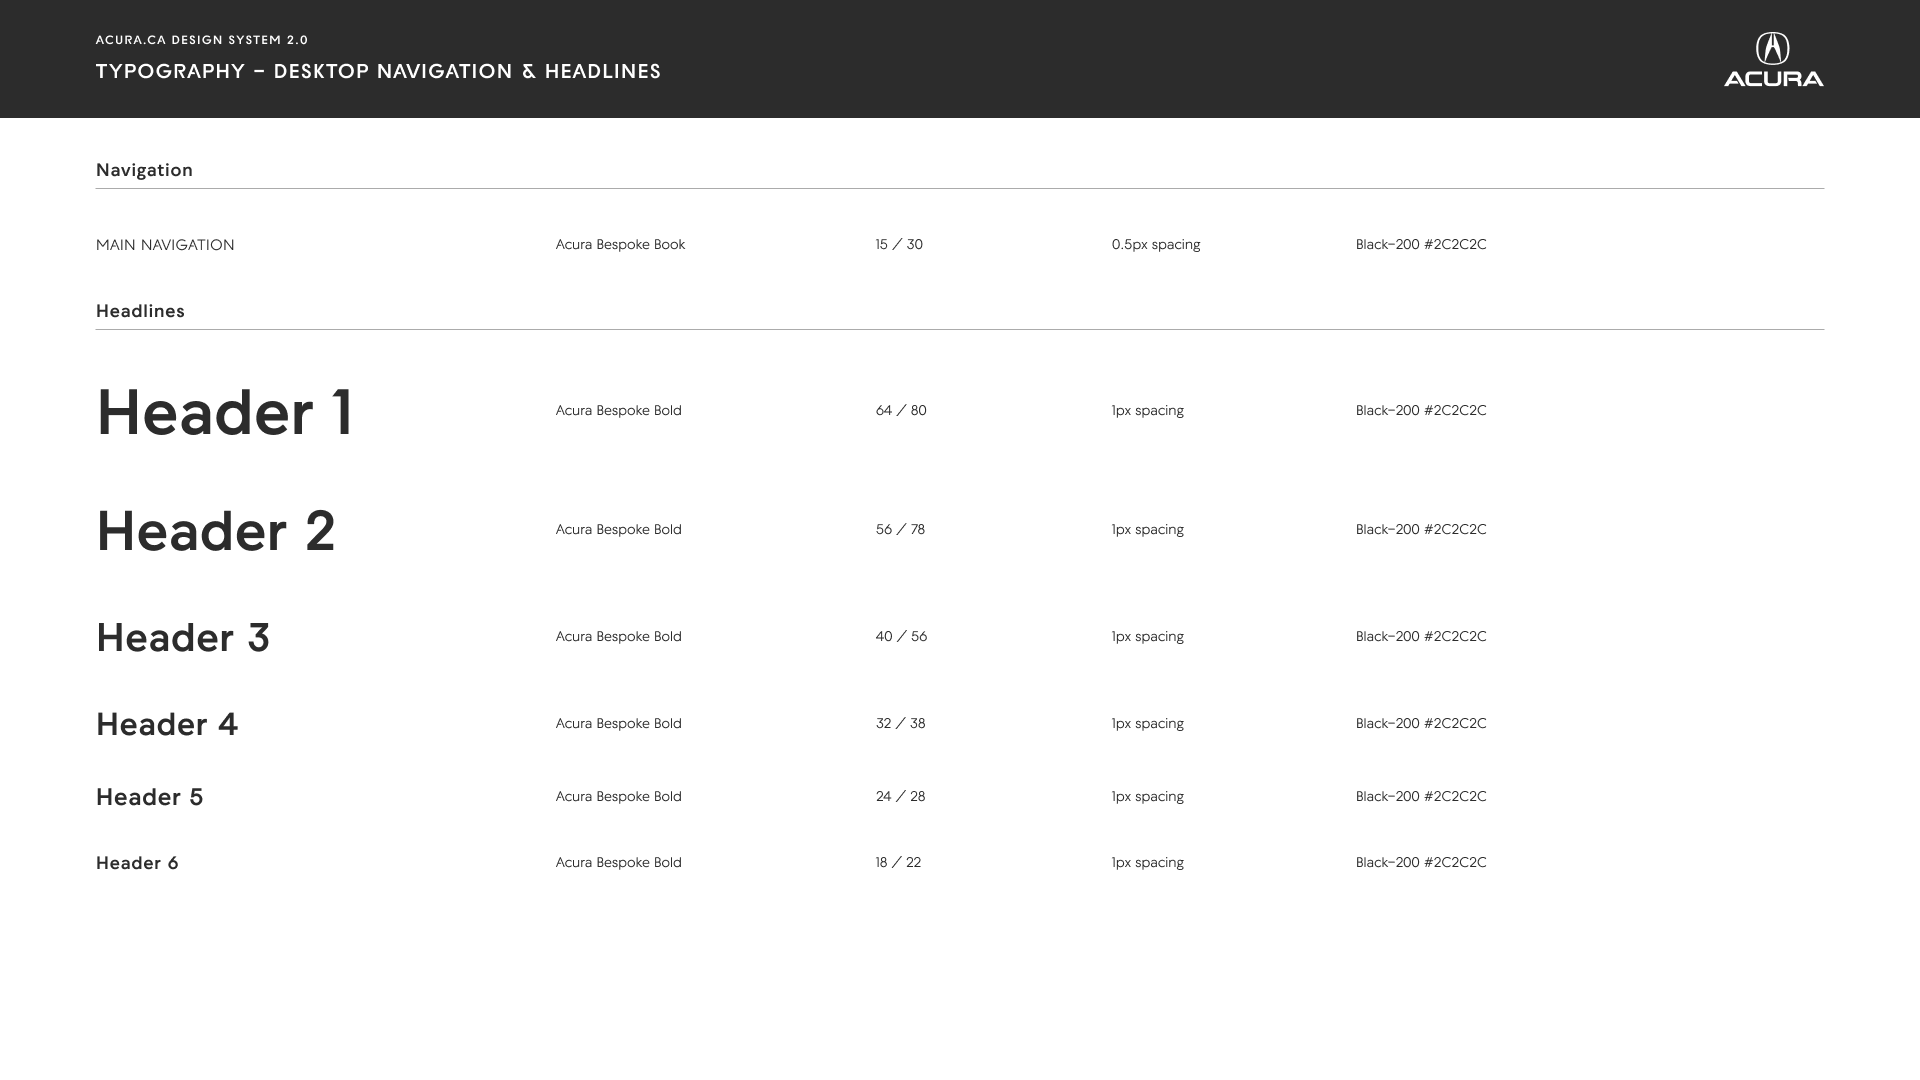This screenshot has width=1920, height=1080.
Task: Click the Header 3 row color Black-200 #2C2C2C
Action: [1421, 637]
